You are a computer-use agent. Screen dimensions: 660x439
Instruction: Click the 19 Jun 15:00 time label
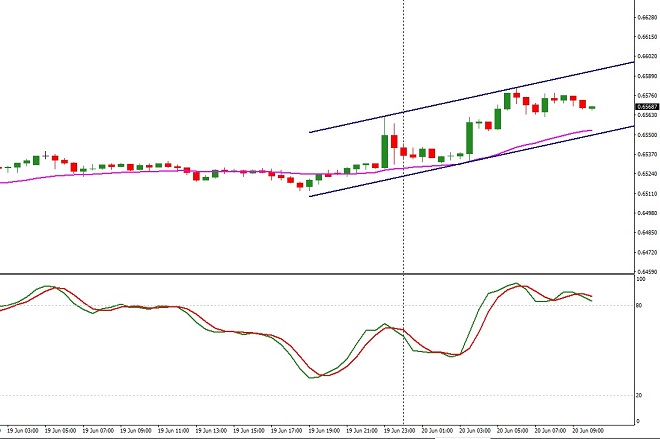click(249, 431)
